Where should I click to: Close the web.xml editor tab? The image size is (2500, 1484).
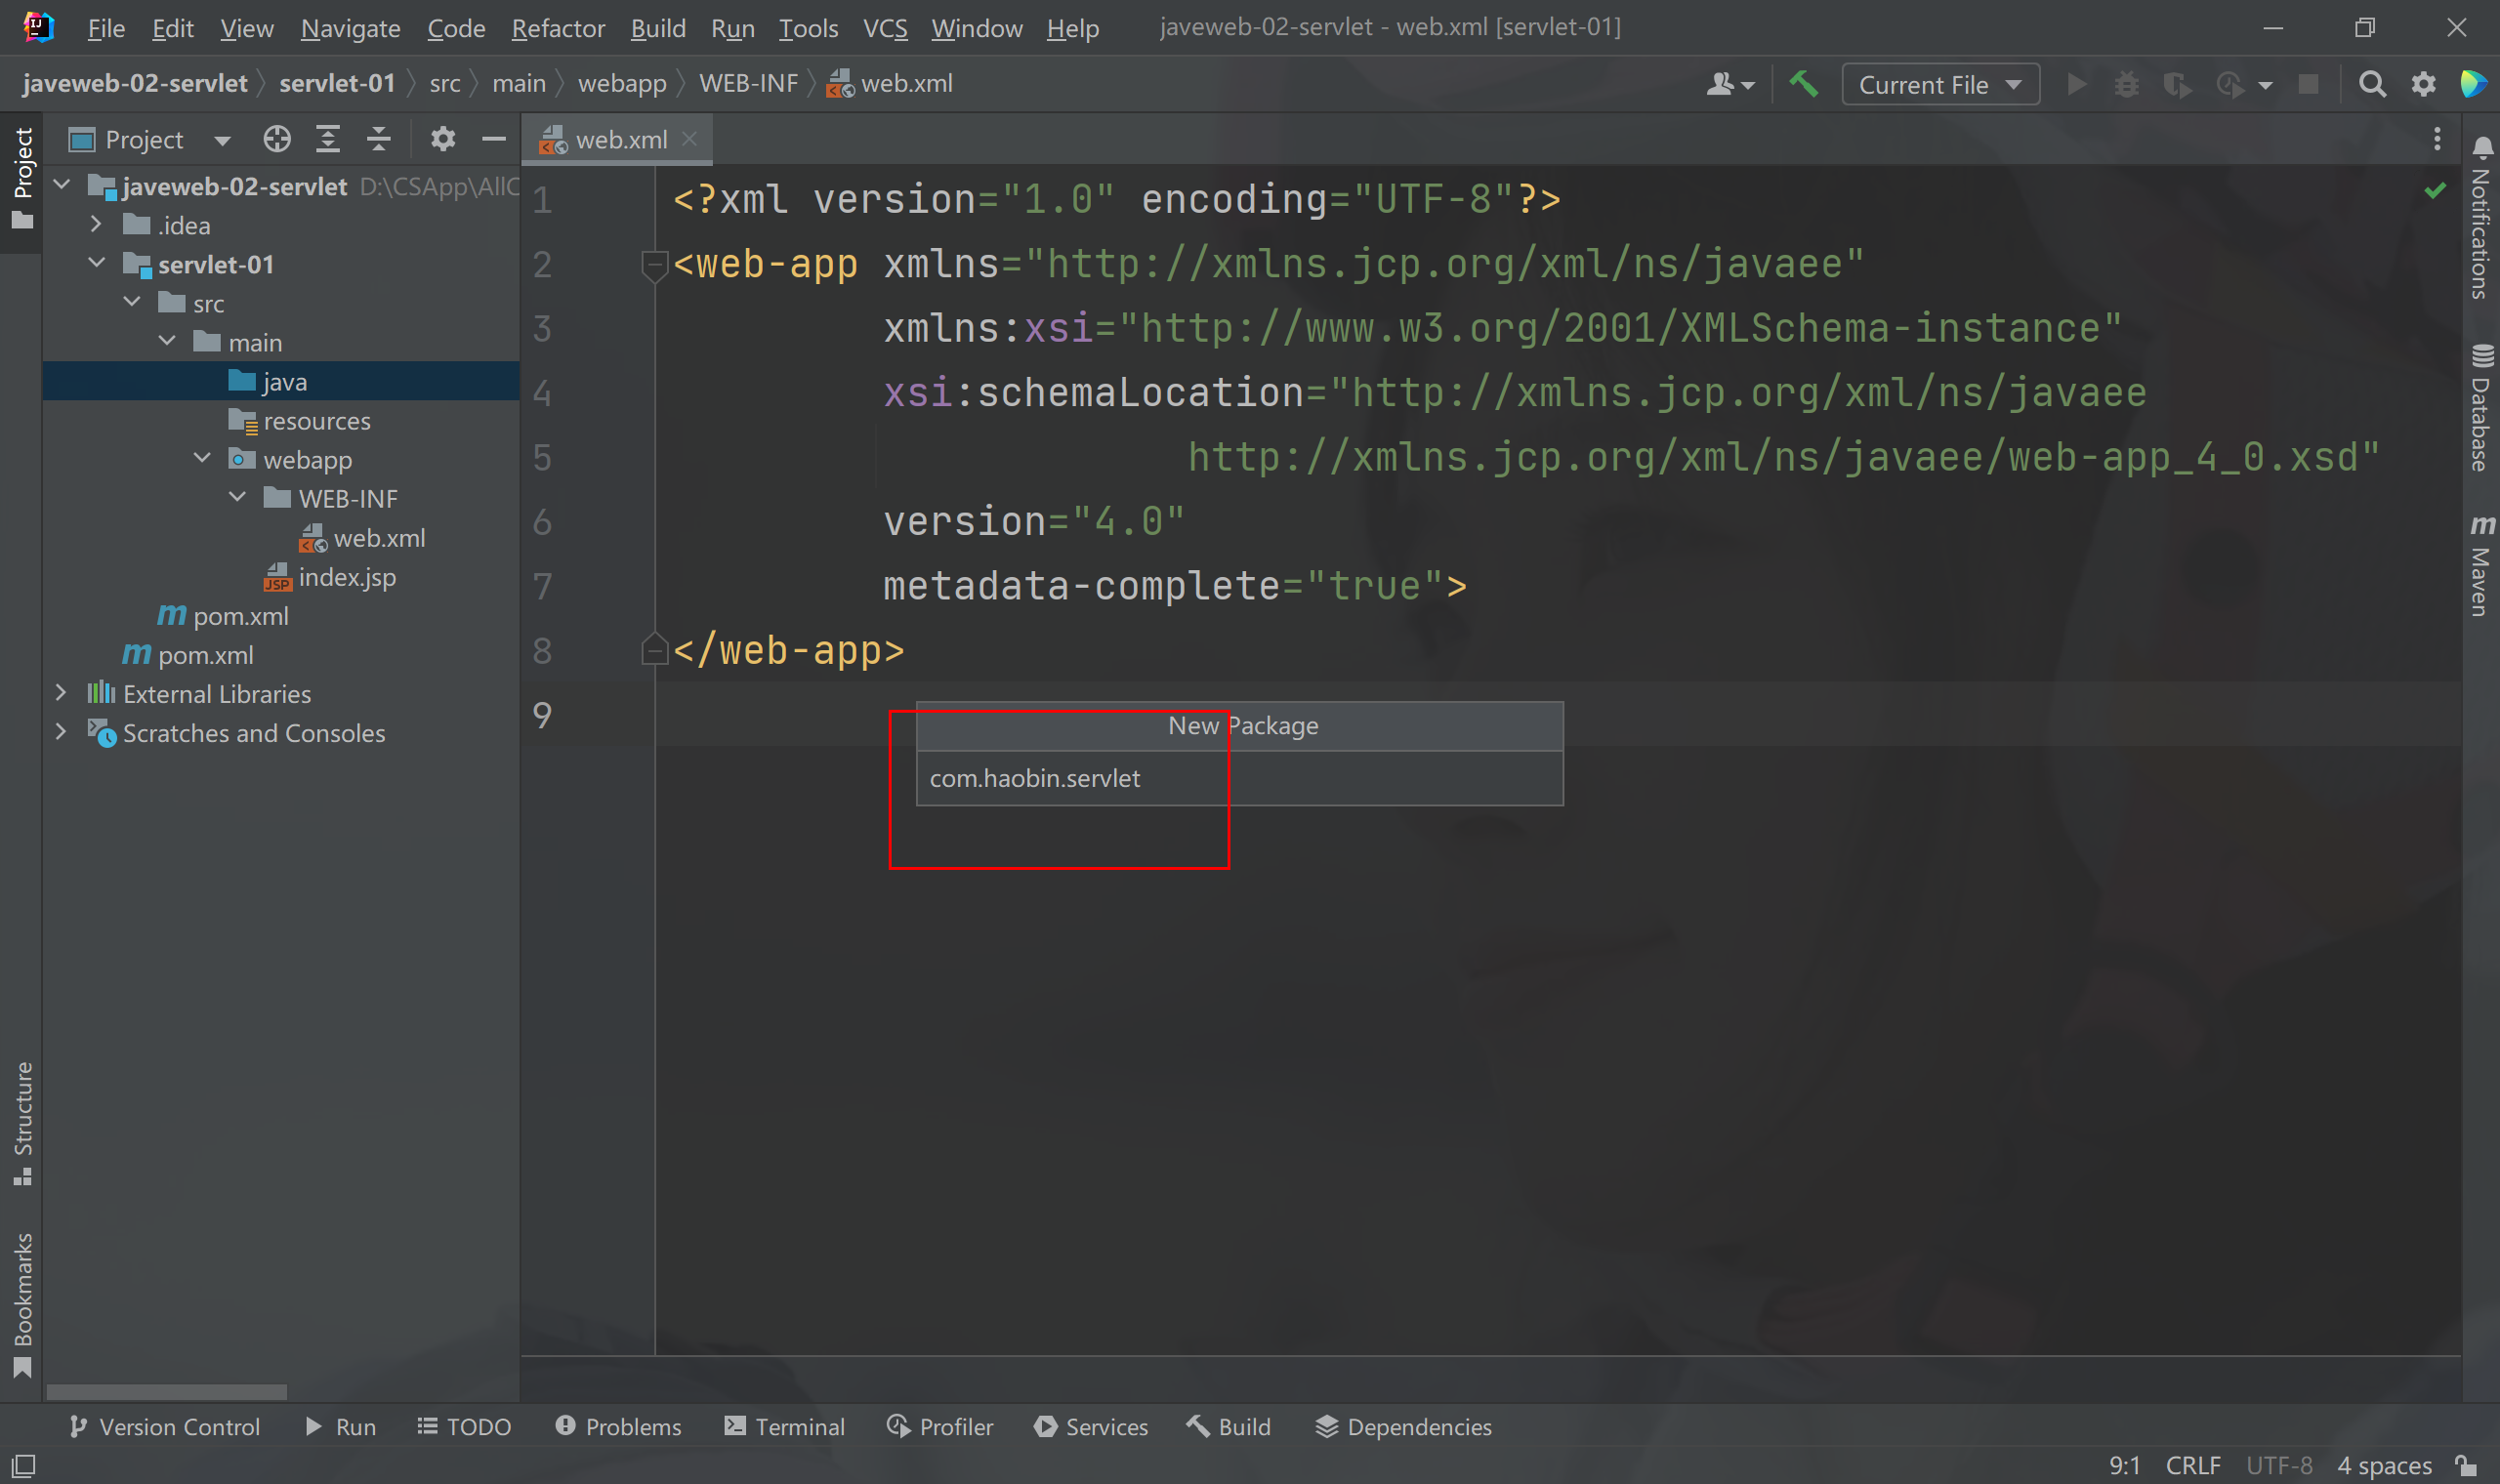(x=689, y=139)
